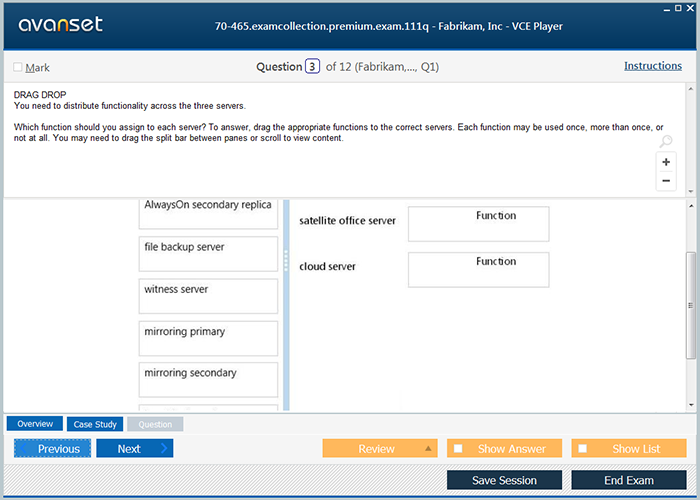The width and height of the screenshot is (700, 500).
Task: Click the cloud server Function box
Action: [x=479, y=270]
